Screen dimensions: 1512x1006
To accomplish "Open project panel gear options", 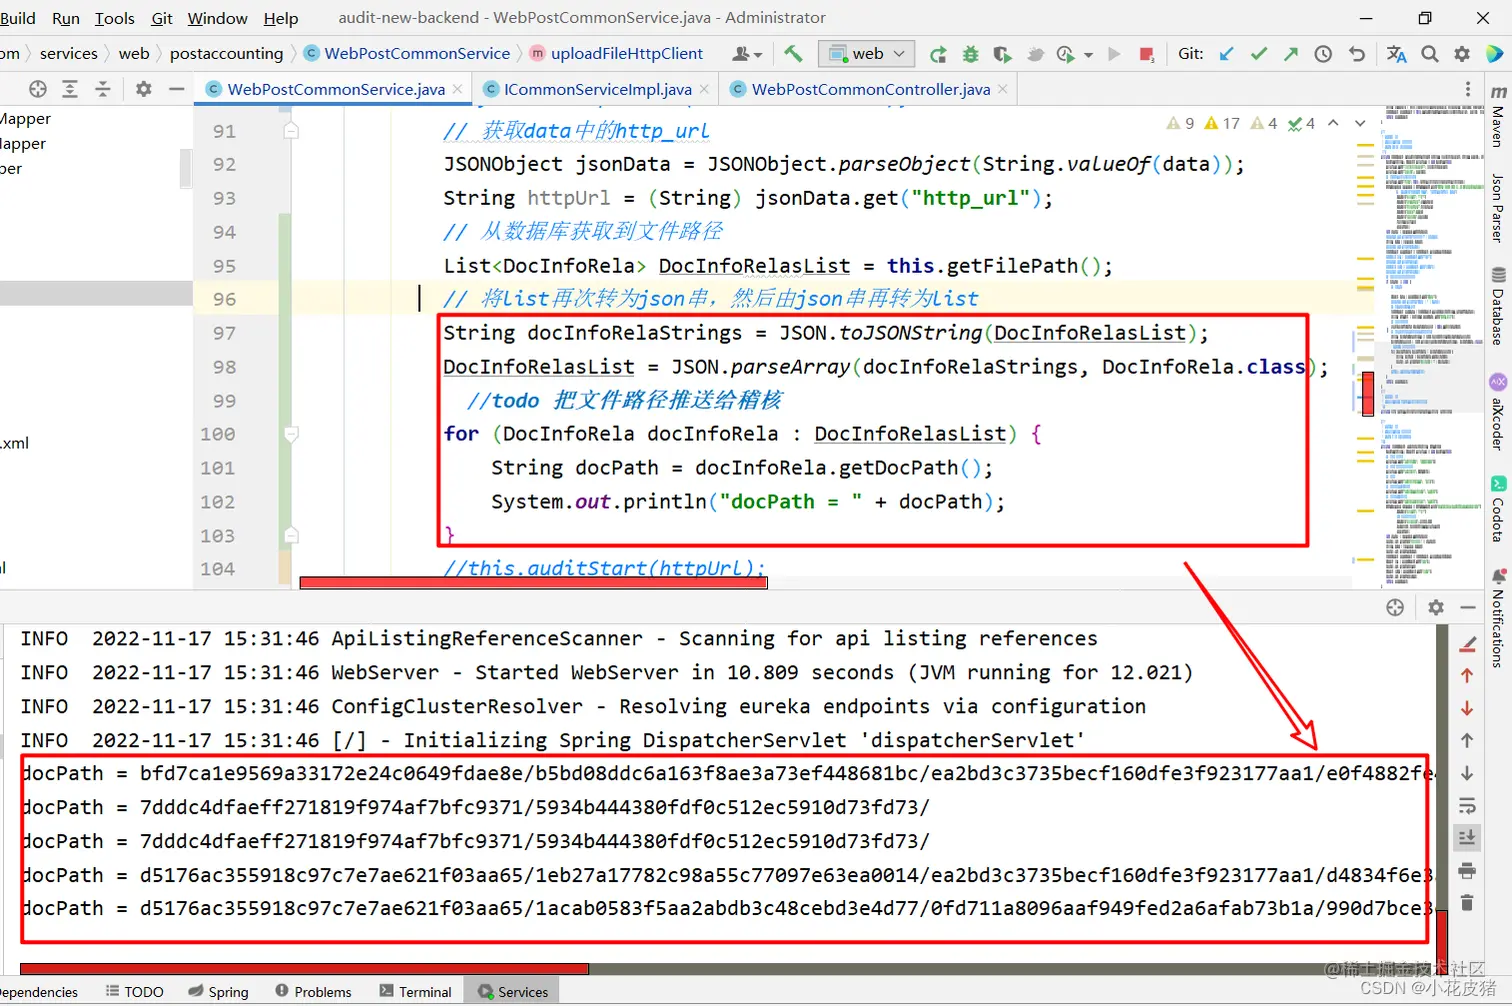I will pos(144,89).
